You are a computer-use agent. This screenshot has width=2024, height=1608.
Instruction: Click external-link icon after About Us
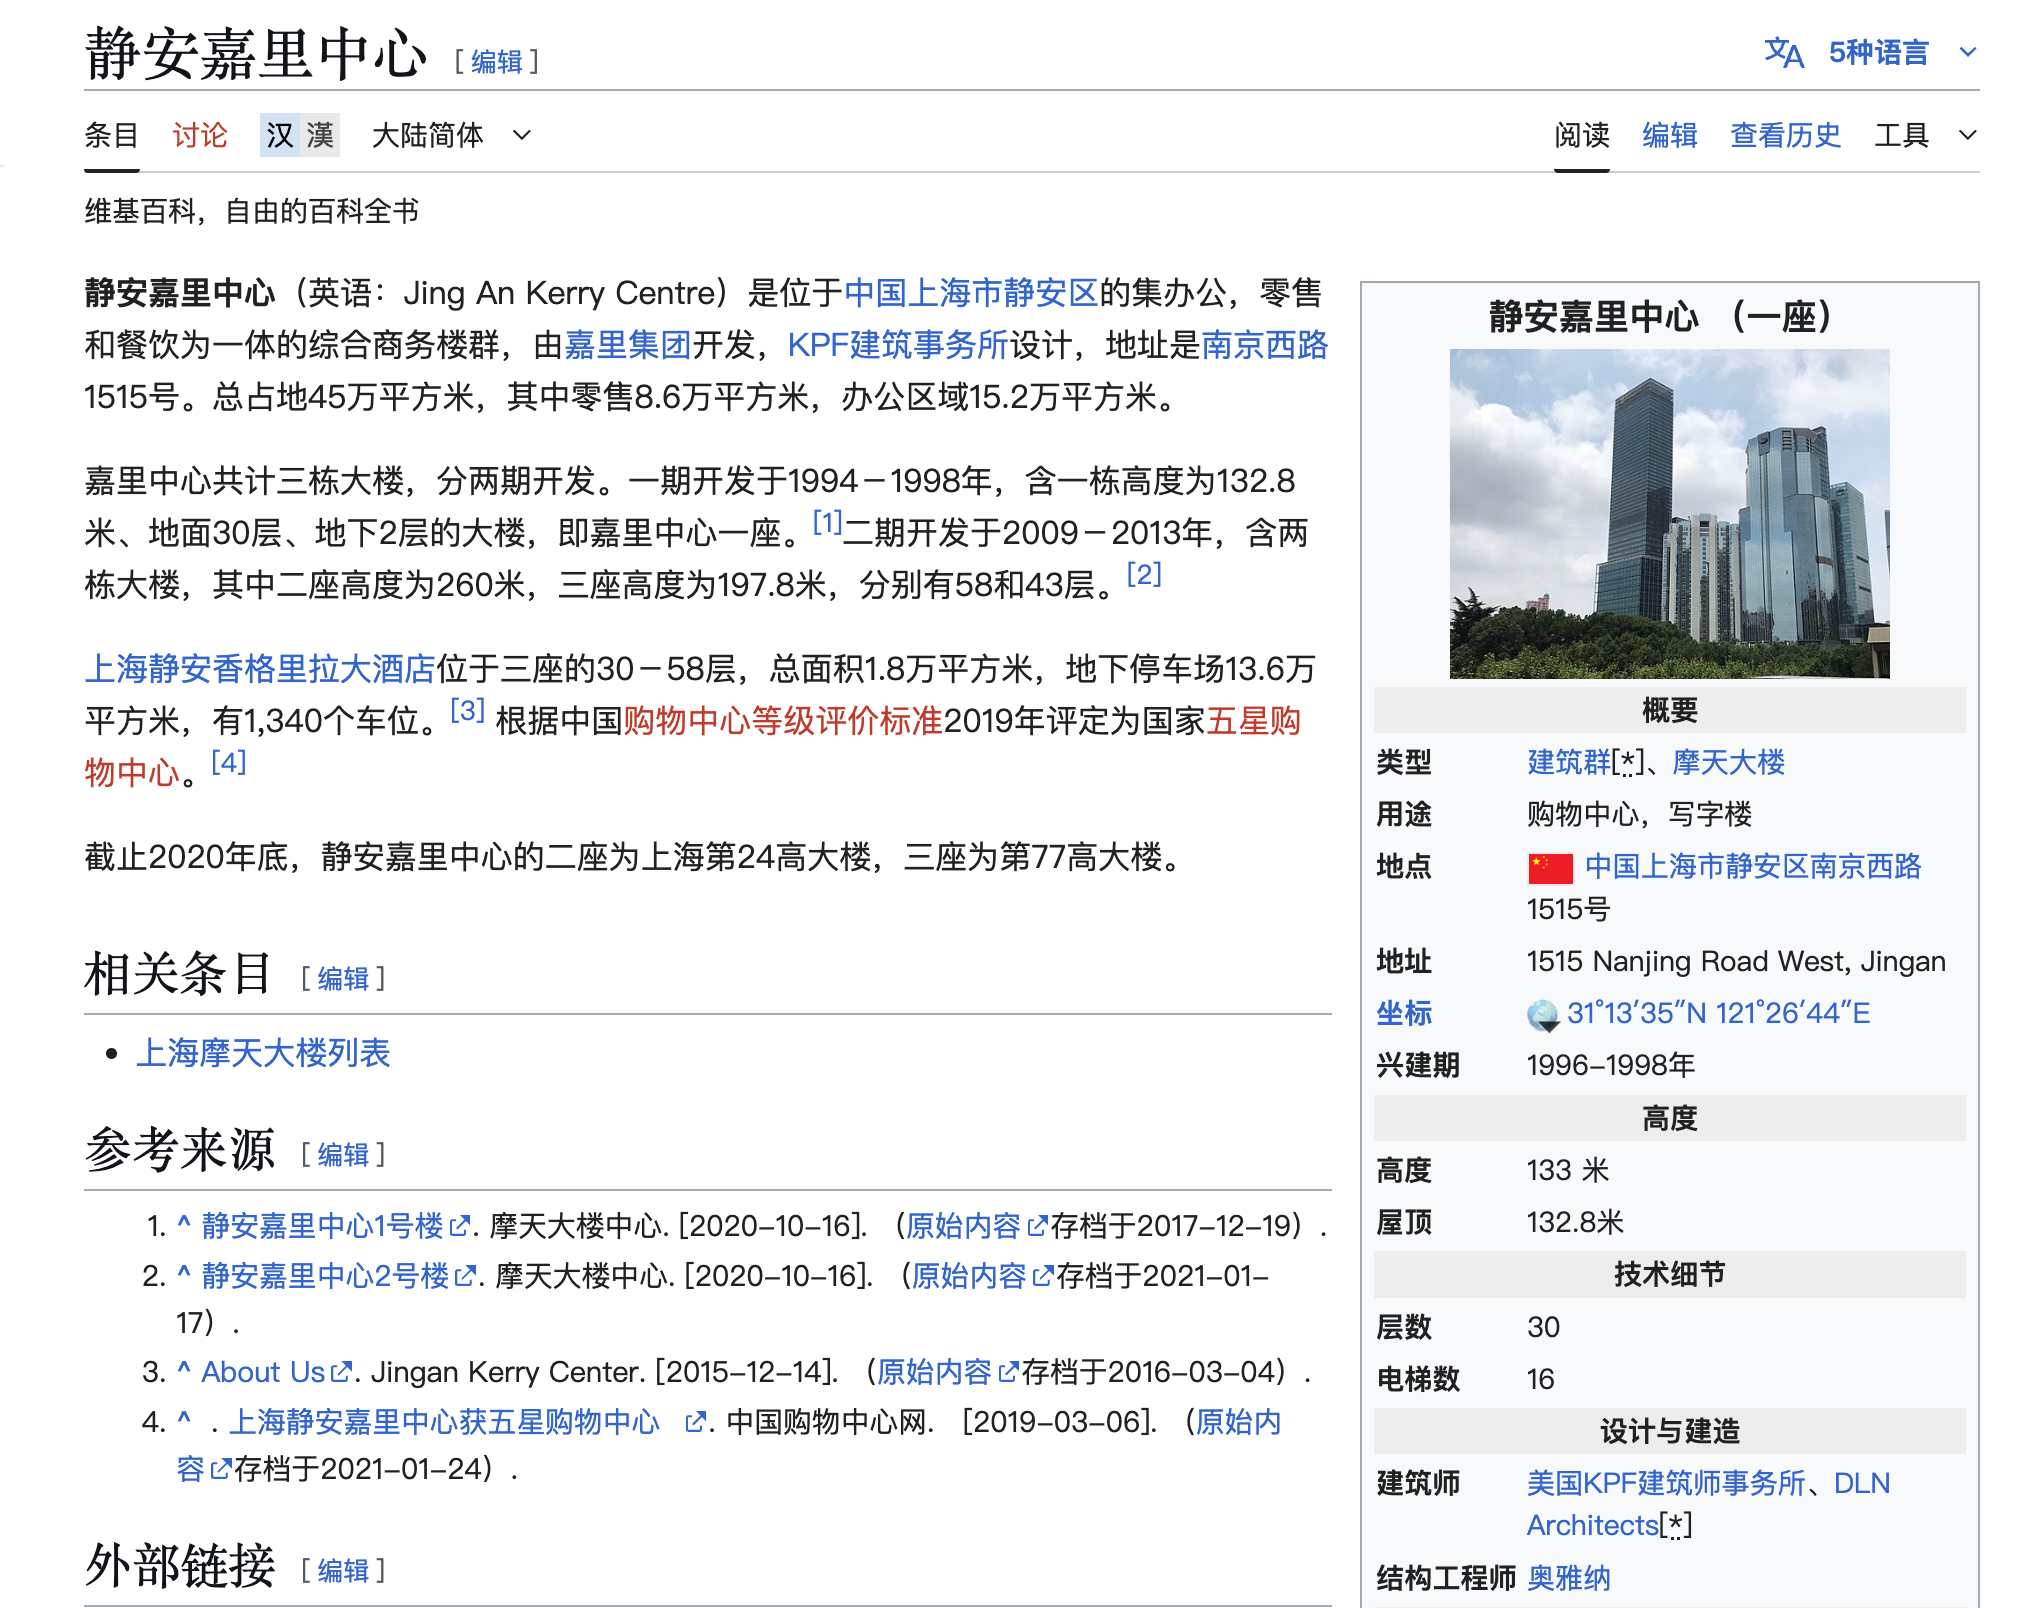click(341, 1372)
